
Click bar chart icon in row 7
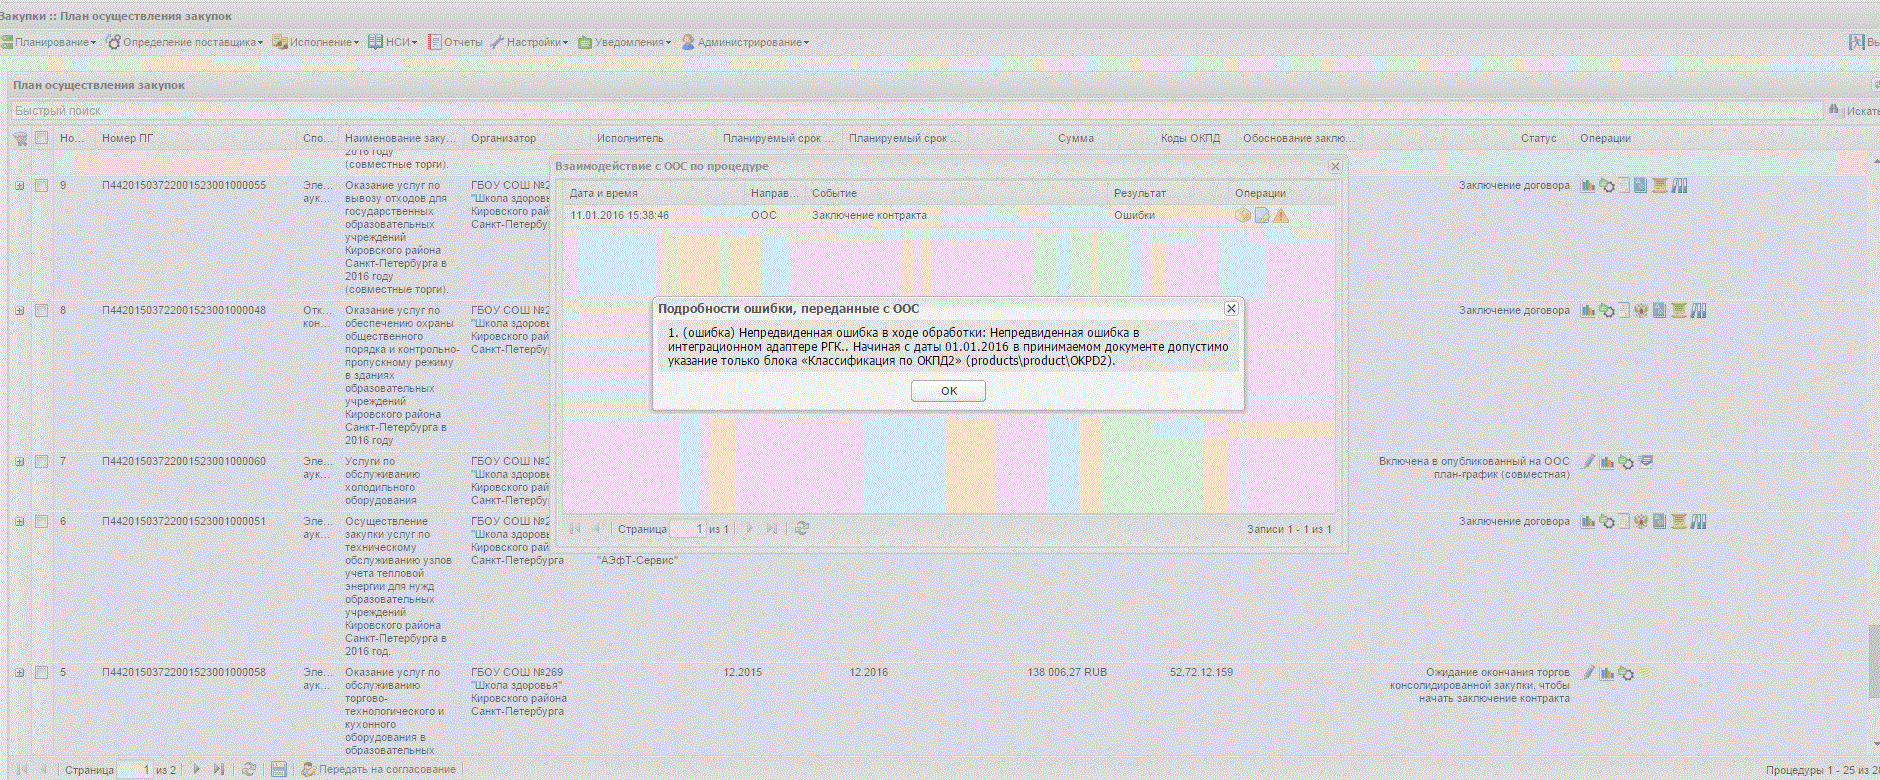point(1607,461)
